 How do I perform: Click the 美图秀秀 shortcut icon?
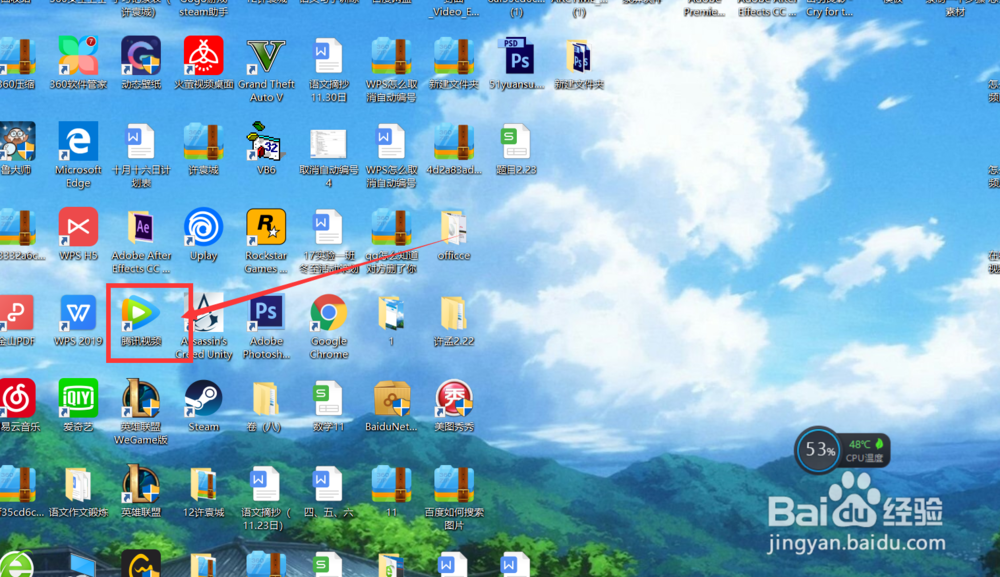pyautogui.click(x=453, y=398)
